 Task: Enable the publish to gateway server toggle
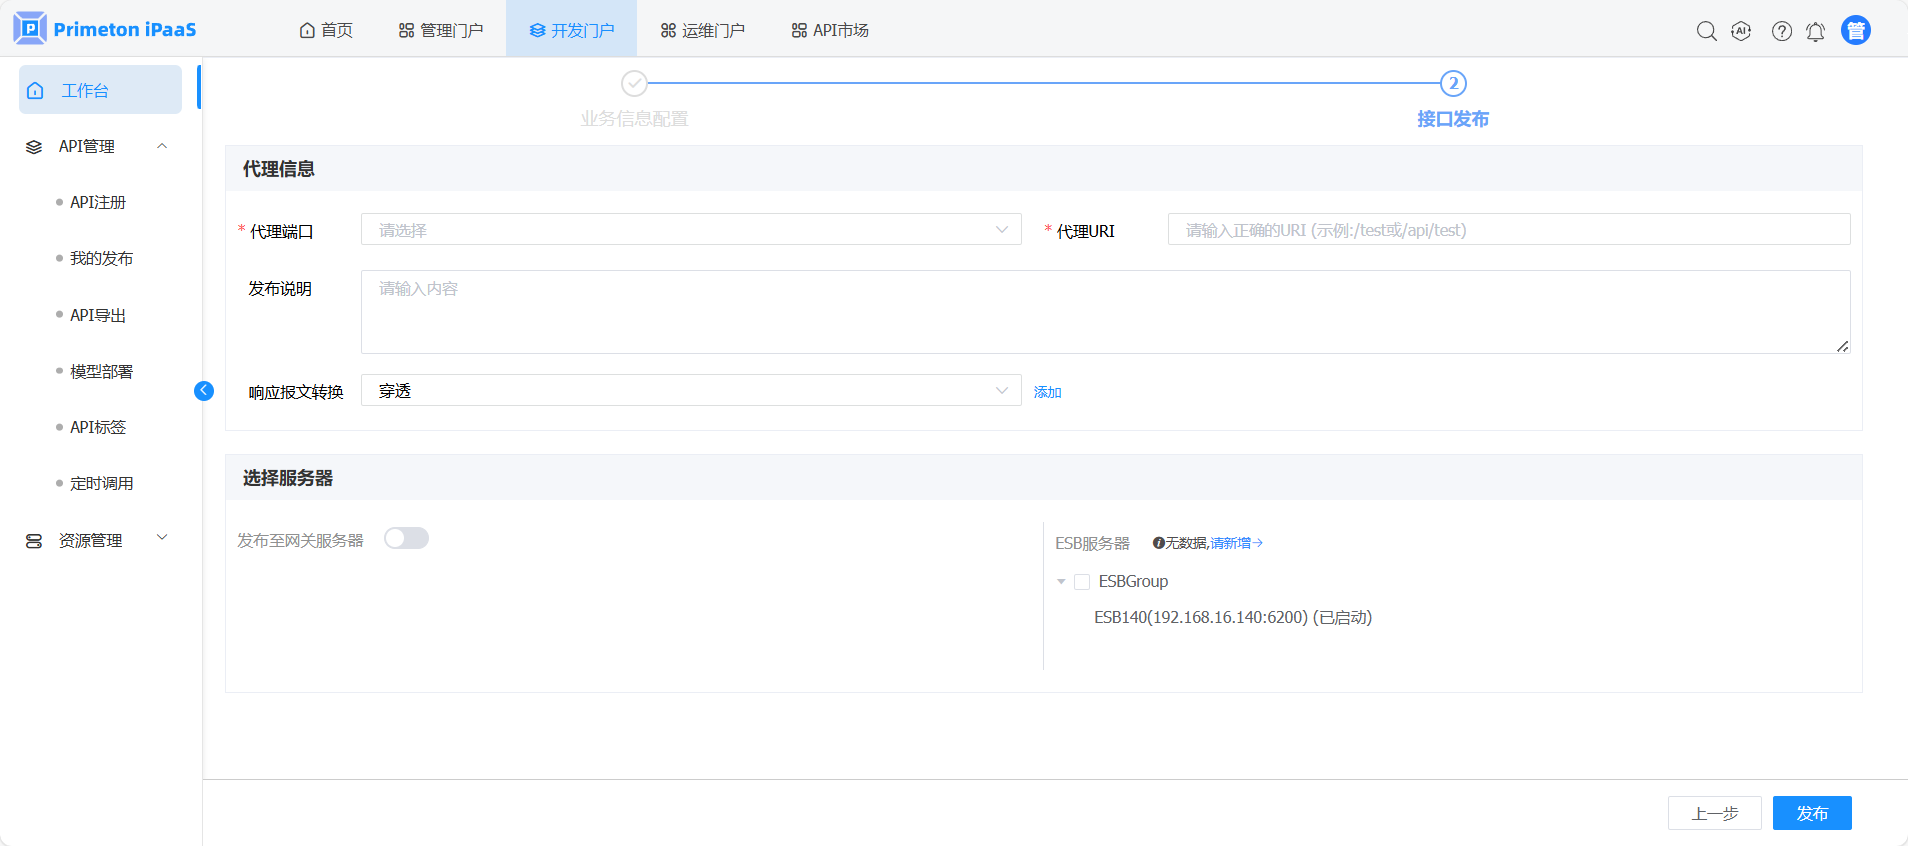click(x=406, y=539)
